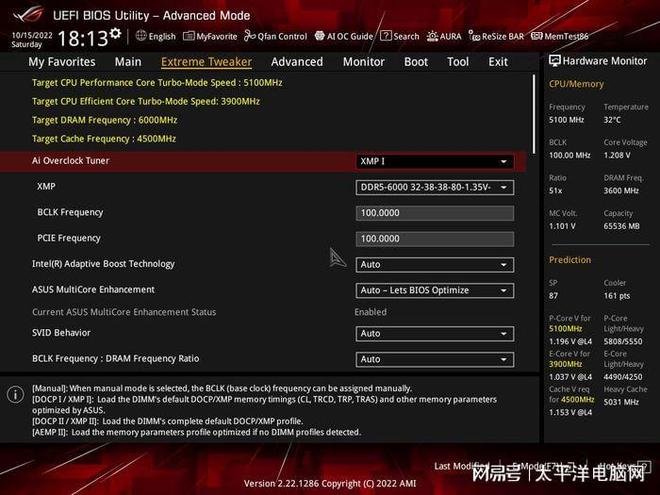
Task: Launch Qfan Control from toolbar
Action: [x=276, y=36]
